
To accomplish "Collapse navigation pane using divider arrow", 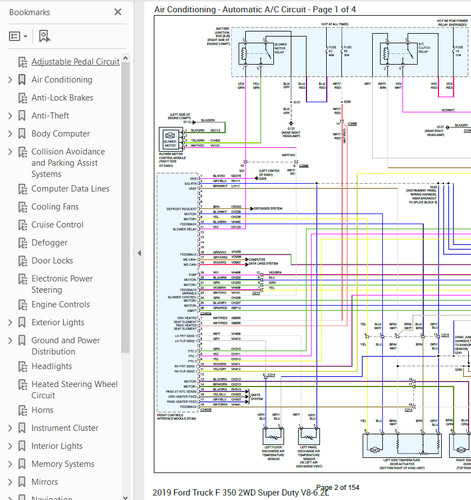I will [x=139, y=253].
